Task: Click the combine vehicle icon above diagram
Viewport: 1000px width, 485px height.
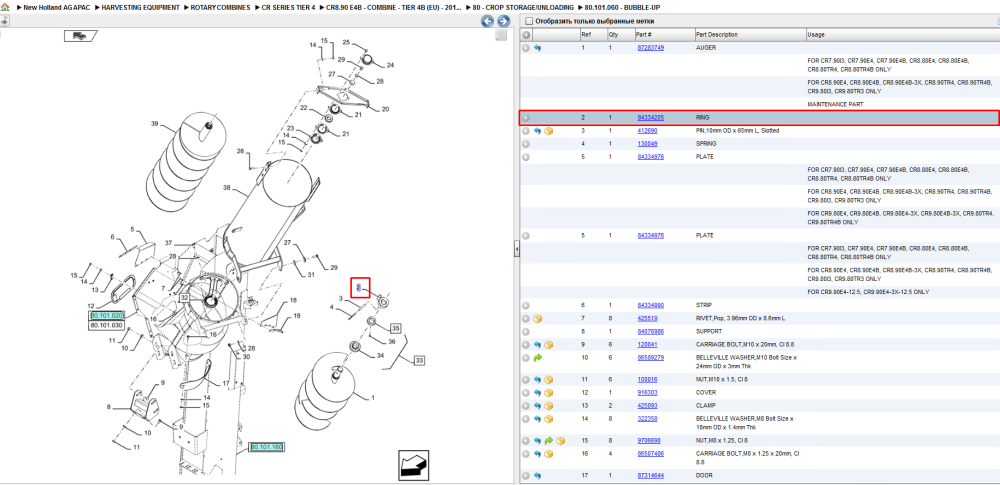Action: click(x=80, y=36)
